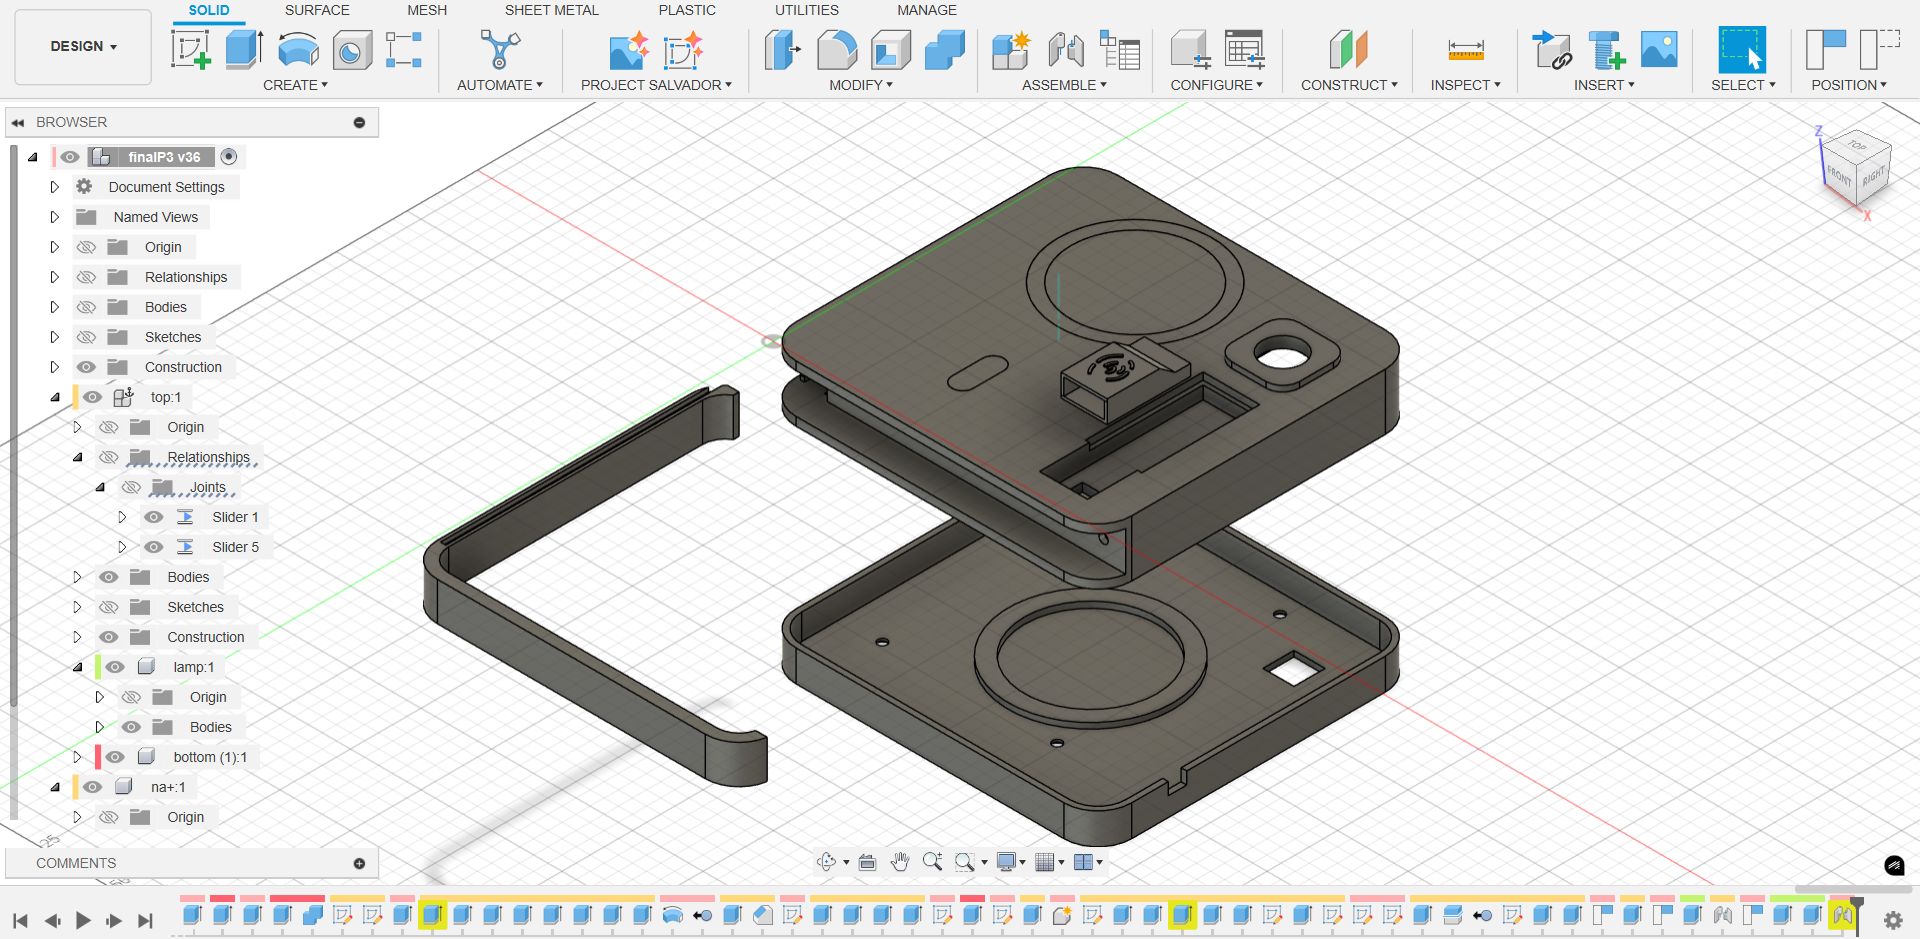Toggle visibility of Slider 1 joint
The width and height of the screenshot is (1920, 939).
pyautogui.click(x=153, y=517)
